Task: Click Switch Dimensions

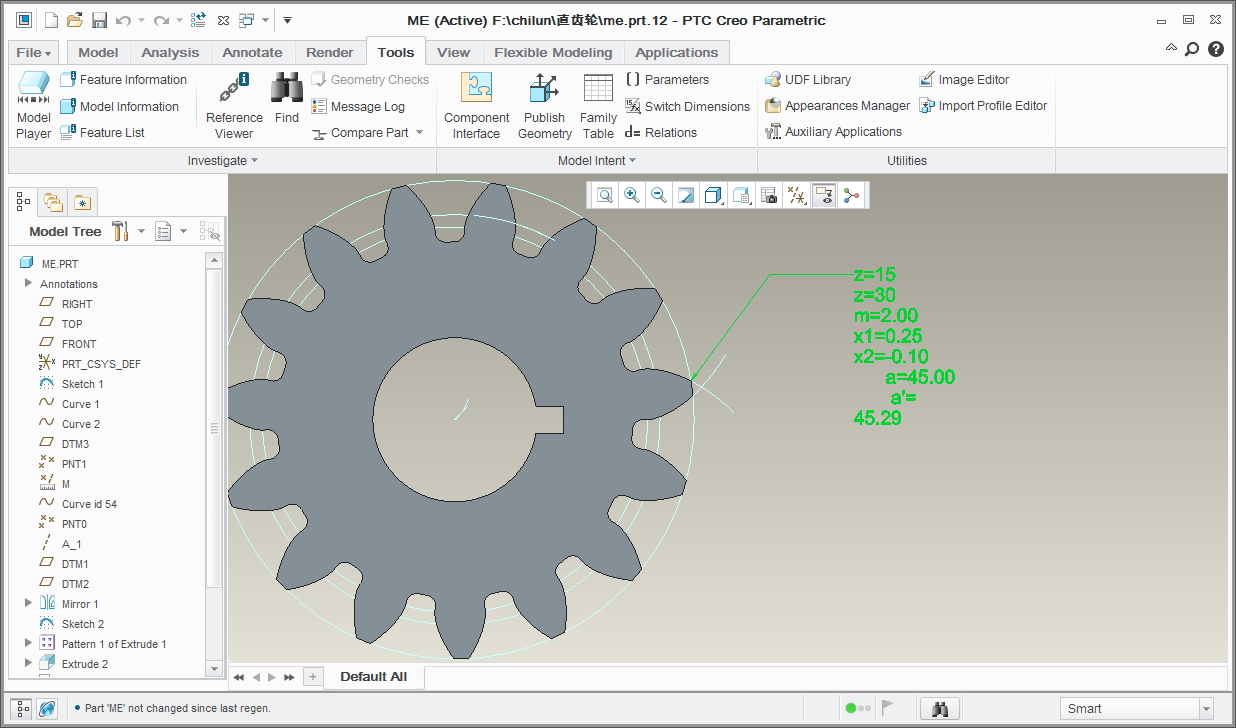Action: pos(687,106)
